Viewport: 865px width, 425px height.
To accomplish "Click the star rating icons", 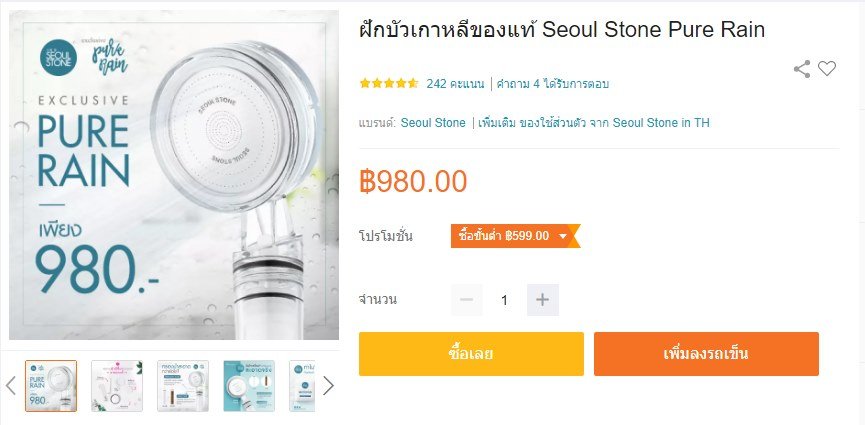I will coord(388,84).
